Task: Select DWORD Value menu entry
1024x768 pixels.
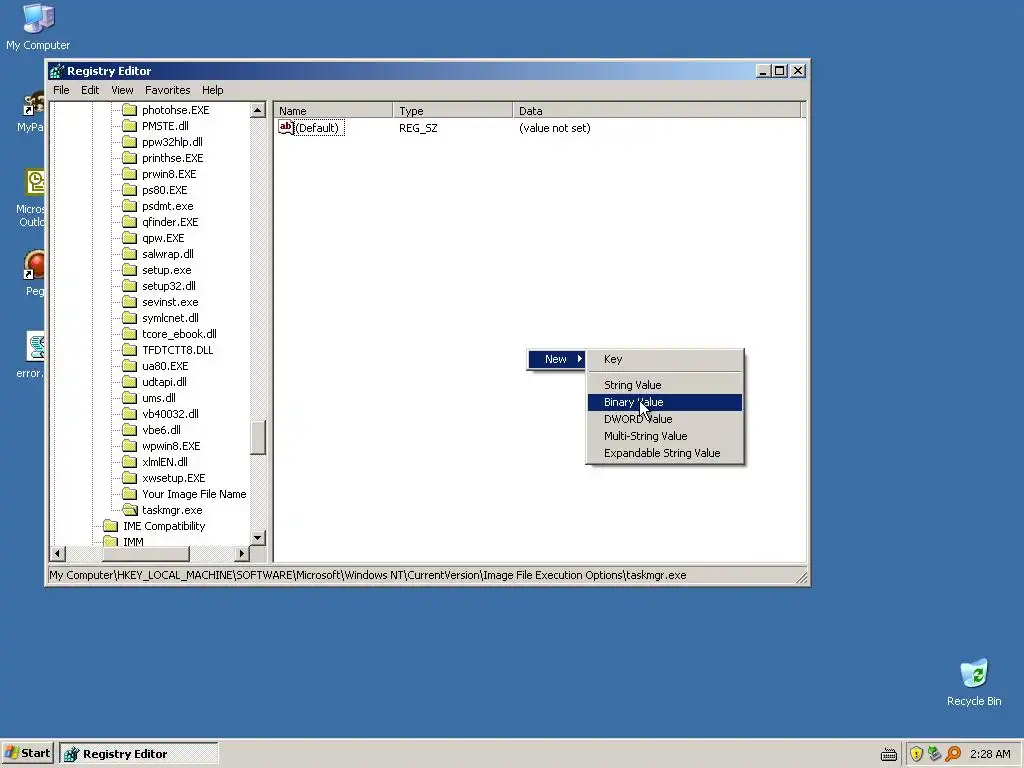Action: [665, 419]
